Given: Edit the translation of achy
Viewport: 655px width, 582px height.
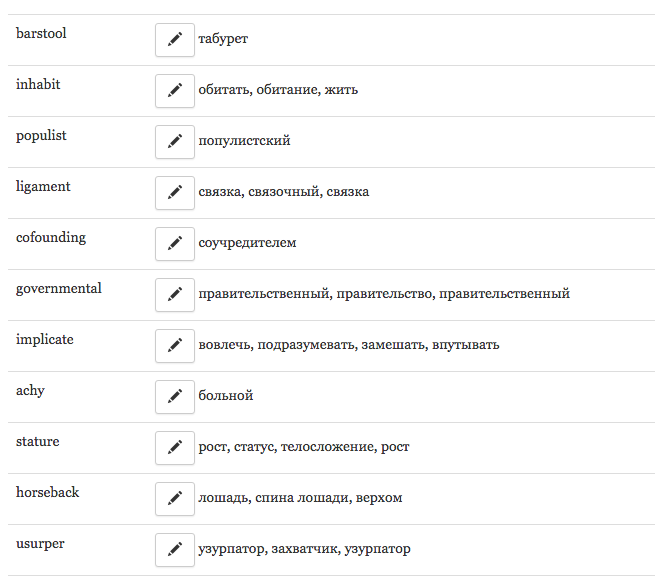Looking at the screenshot, I should [x=175, y=396].
